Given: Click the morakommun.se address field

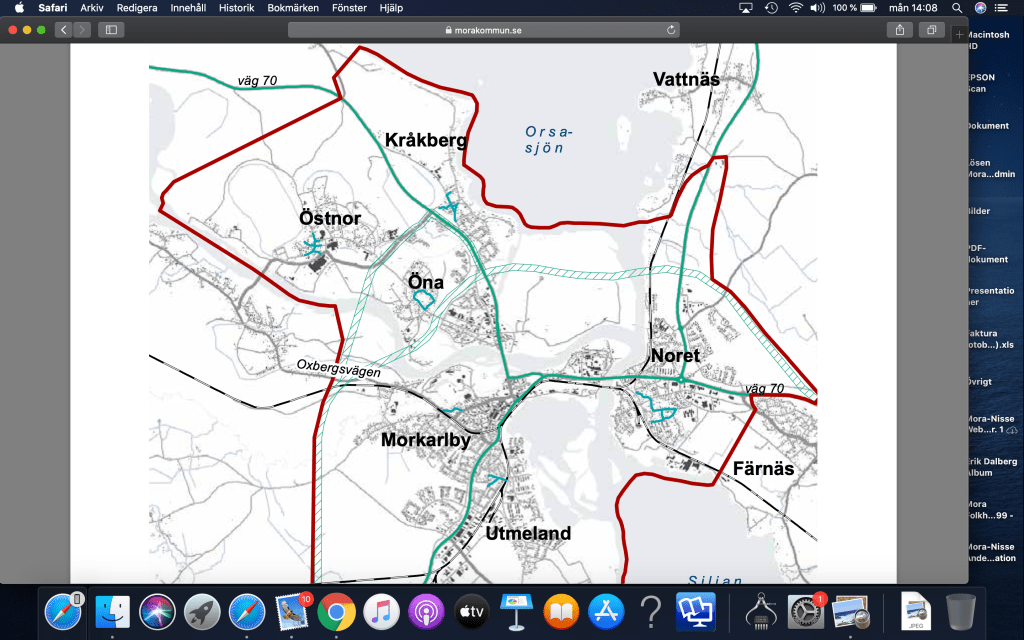Looking at the screenshot, I should coord(483,30).
